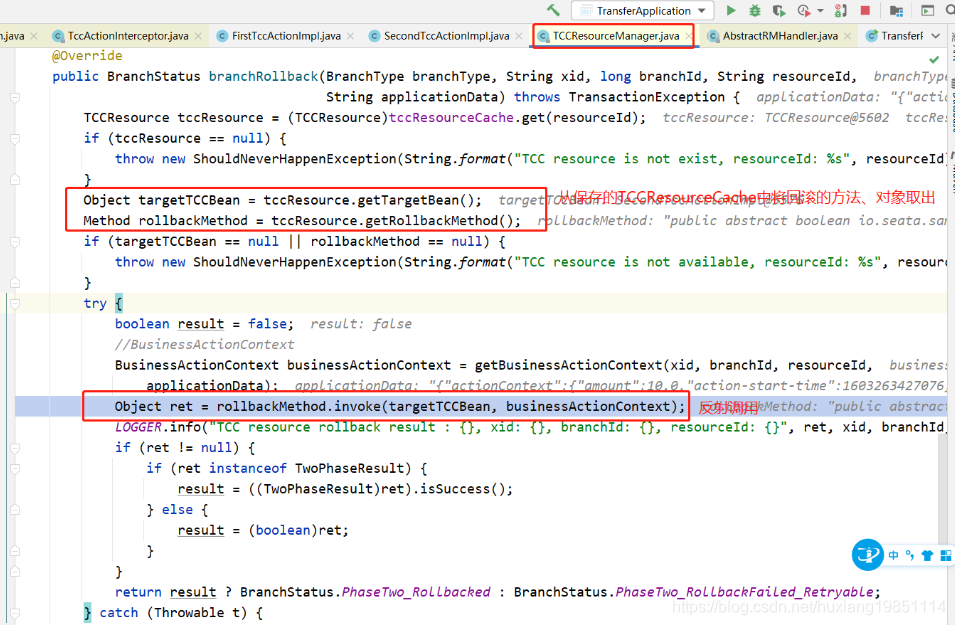Click the runnable class icon on TransferF tab
The height and width of the screenshot is (625, 955).
pyautogui.click(x=872, y=36)
